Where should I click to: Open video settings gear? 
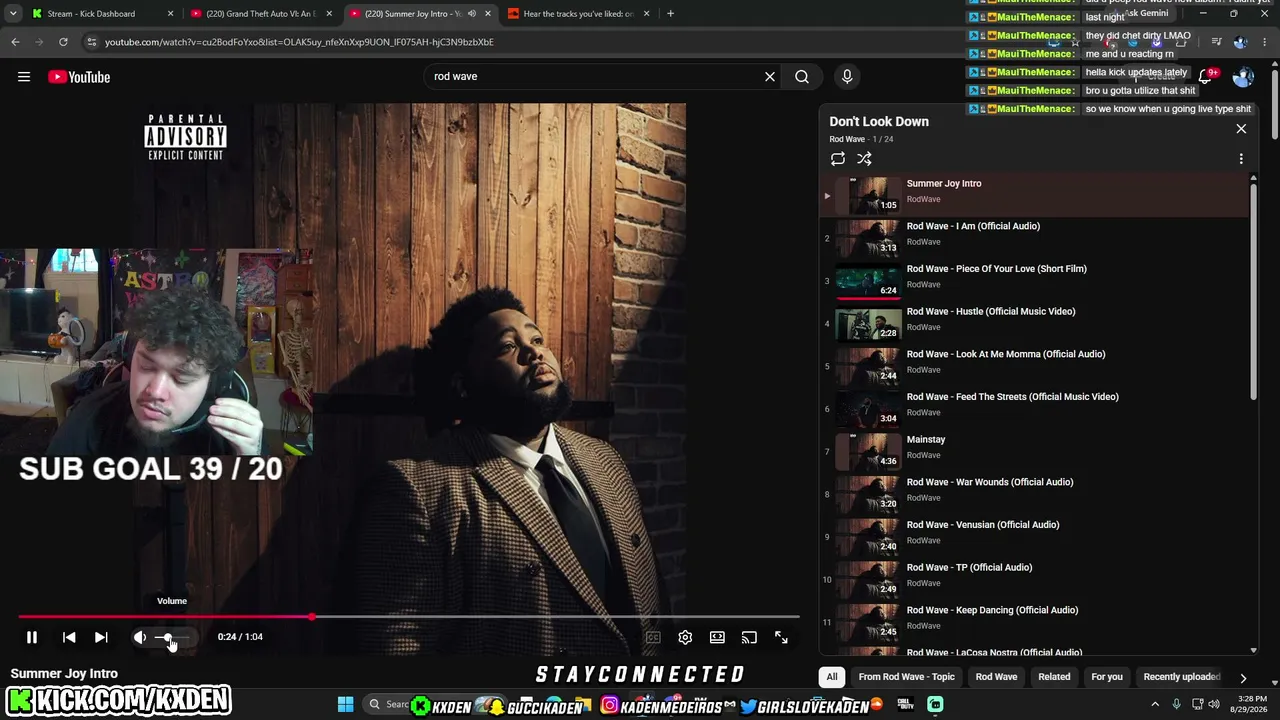685,637
